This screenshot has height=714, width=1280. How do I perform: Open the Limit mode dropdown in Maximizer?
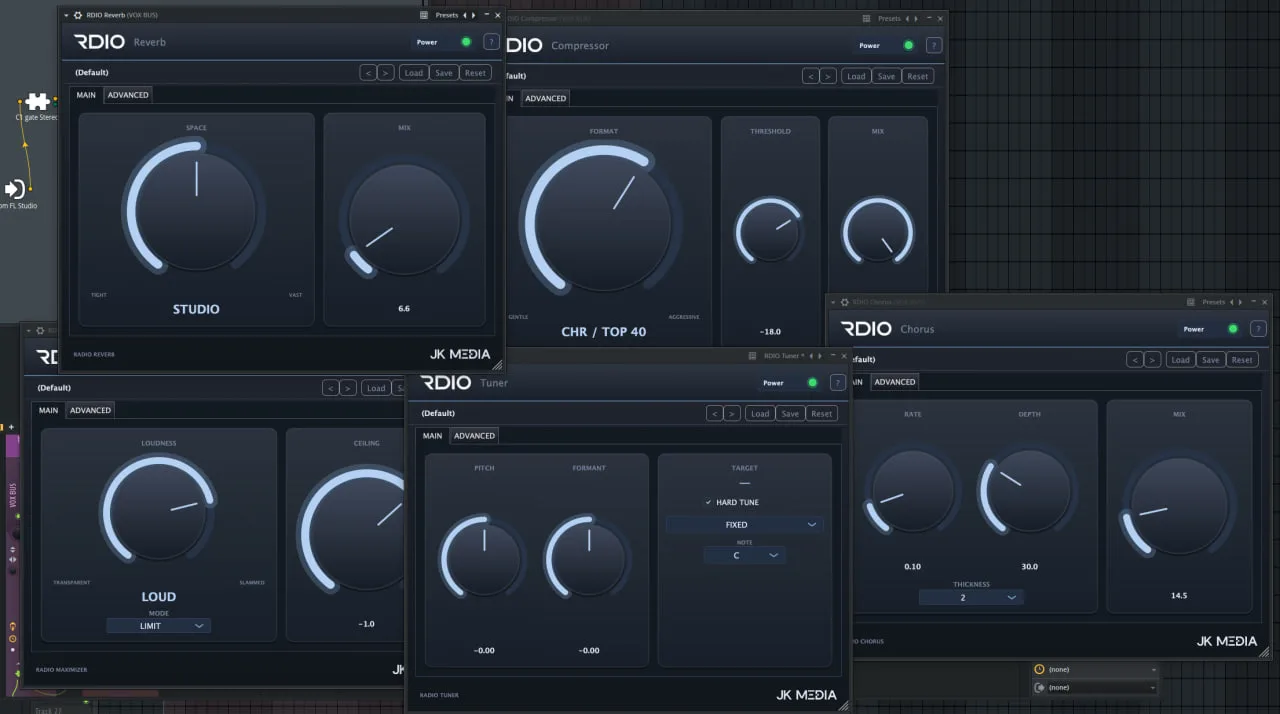(x=159, y=625)
